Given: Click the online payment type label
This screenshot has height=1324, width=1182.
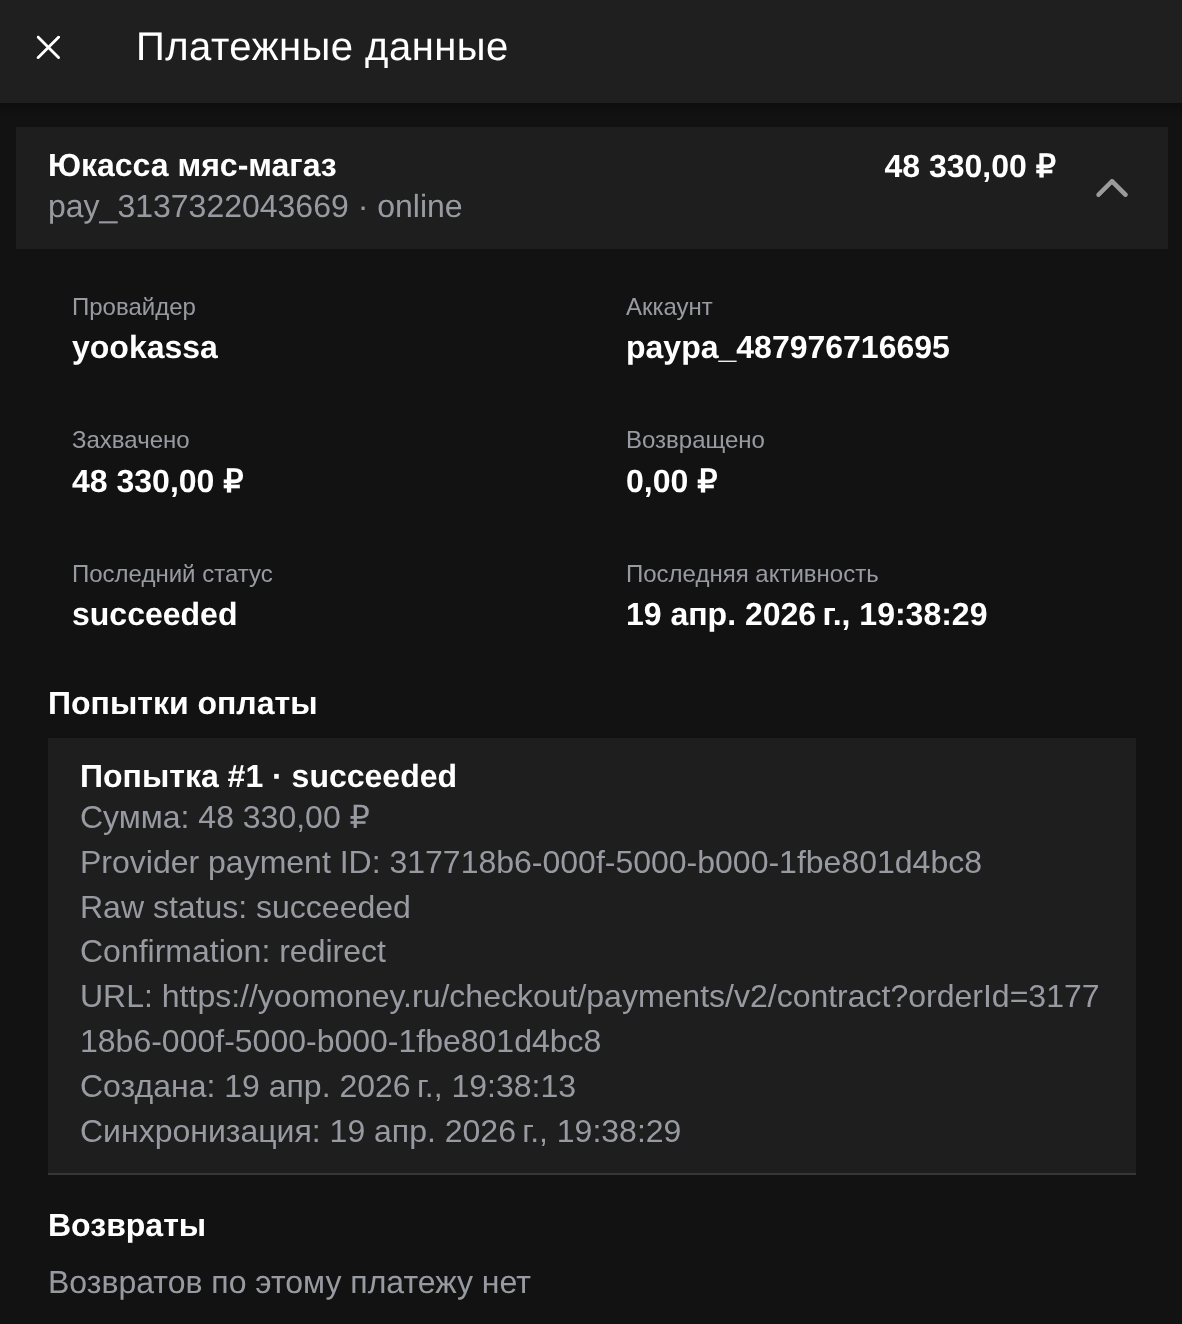Looking at the screenshot, I should pos(419,206).
